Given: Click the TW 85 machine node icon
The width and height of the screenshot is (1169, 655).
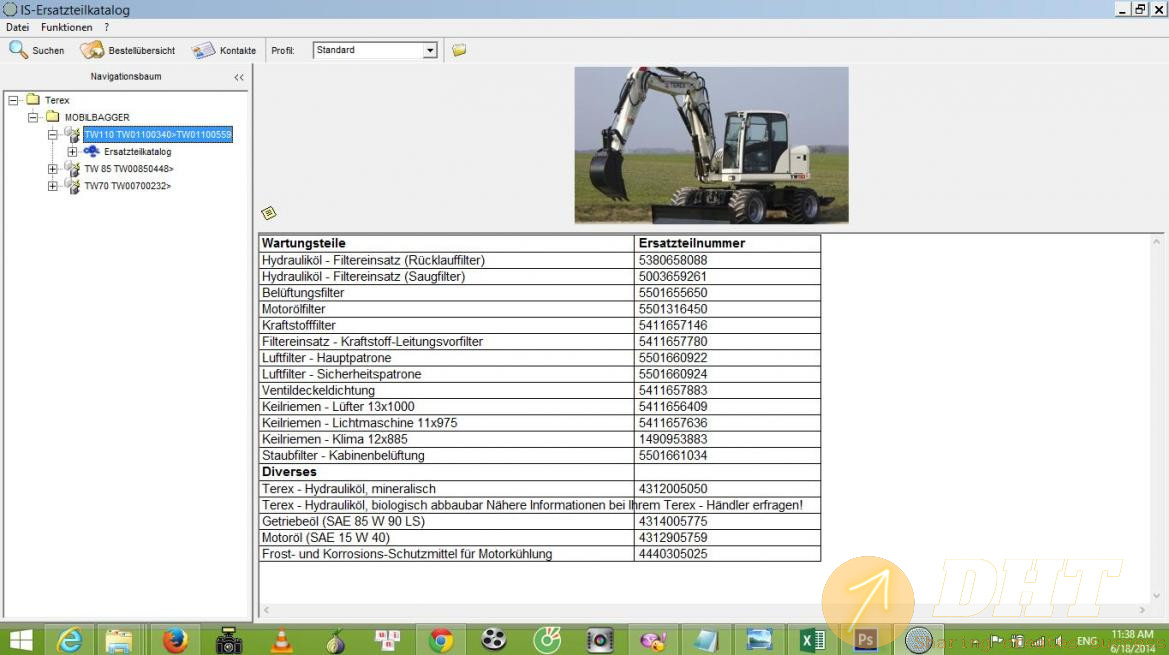Looking at the screenshot, I should click(x=72, y=168).
